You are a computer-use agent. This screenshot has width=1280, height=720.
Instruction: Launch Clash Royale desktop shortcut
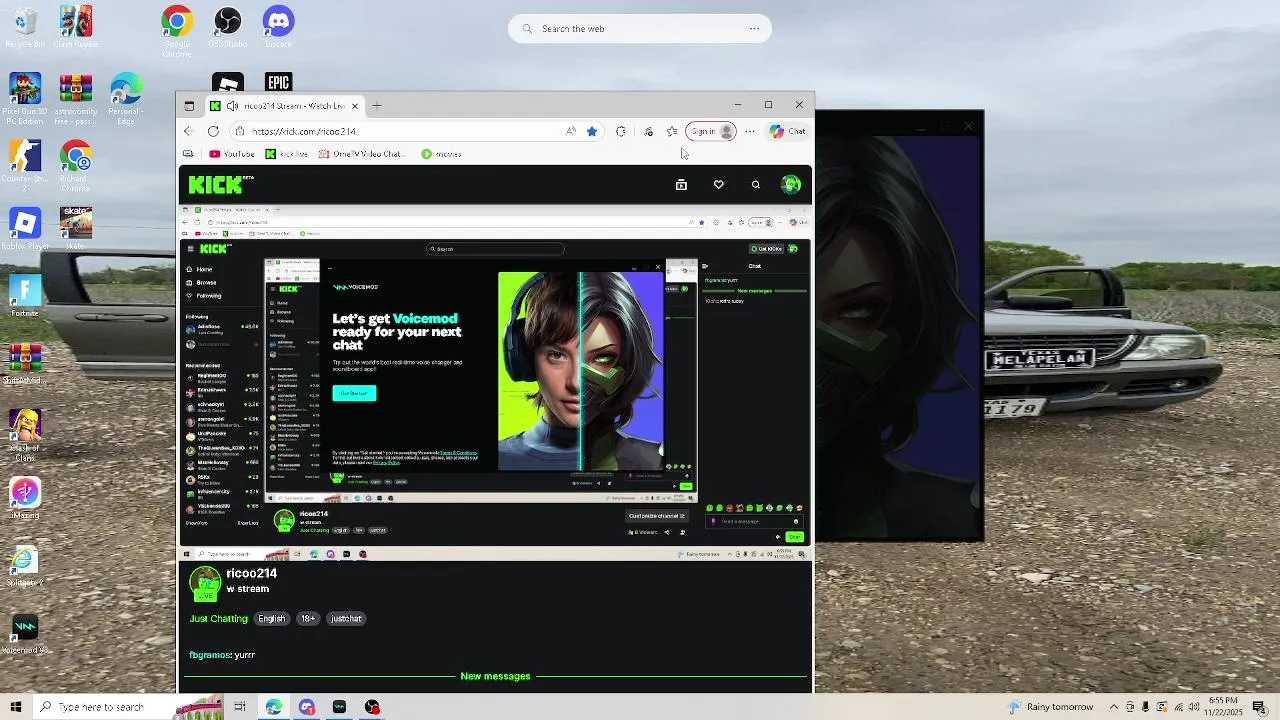pyautogui.click(x=75, y=27)
